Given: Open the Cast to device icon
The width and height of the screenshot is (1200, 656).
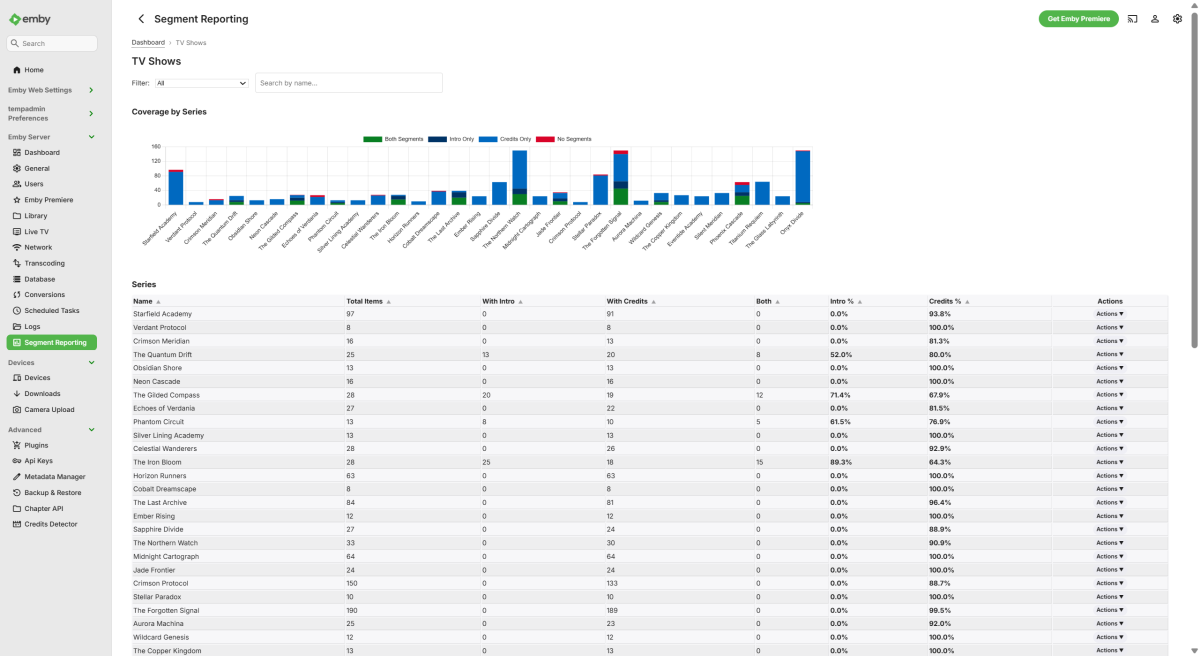Looking at the screenshot, I should pyautogui.click(x=1133, y=18).
